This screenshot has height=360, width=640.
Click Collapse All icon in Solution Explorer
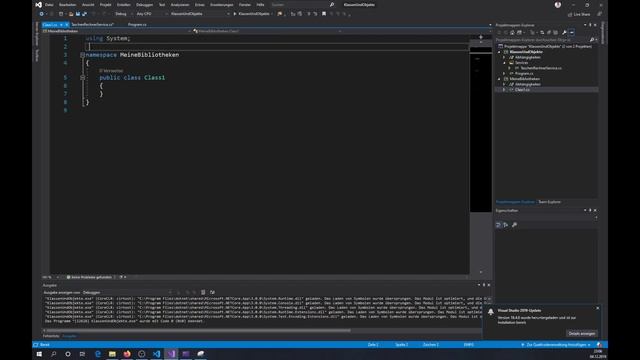549,32
